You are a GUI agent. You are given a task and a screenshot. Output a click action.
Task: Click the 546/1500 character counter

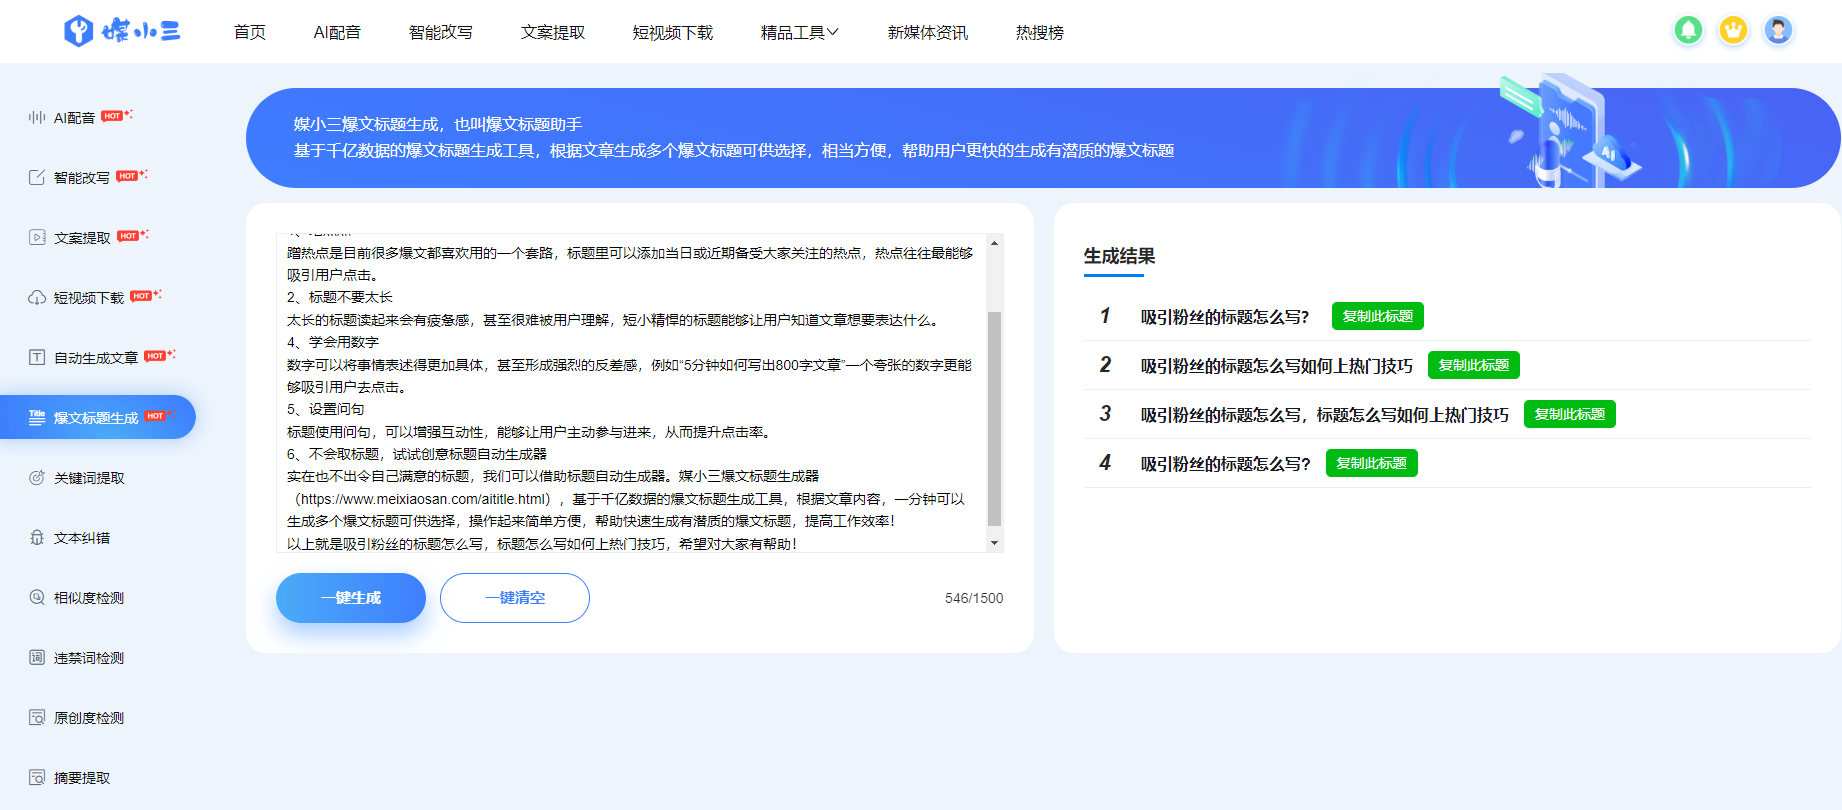pyautogui.click(x=974, y=598)
